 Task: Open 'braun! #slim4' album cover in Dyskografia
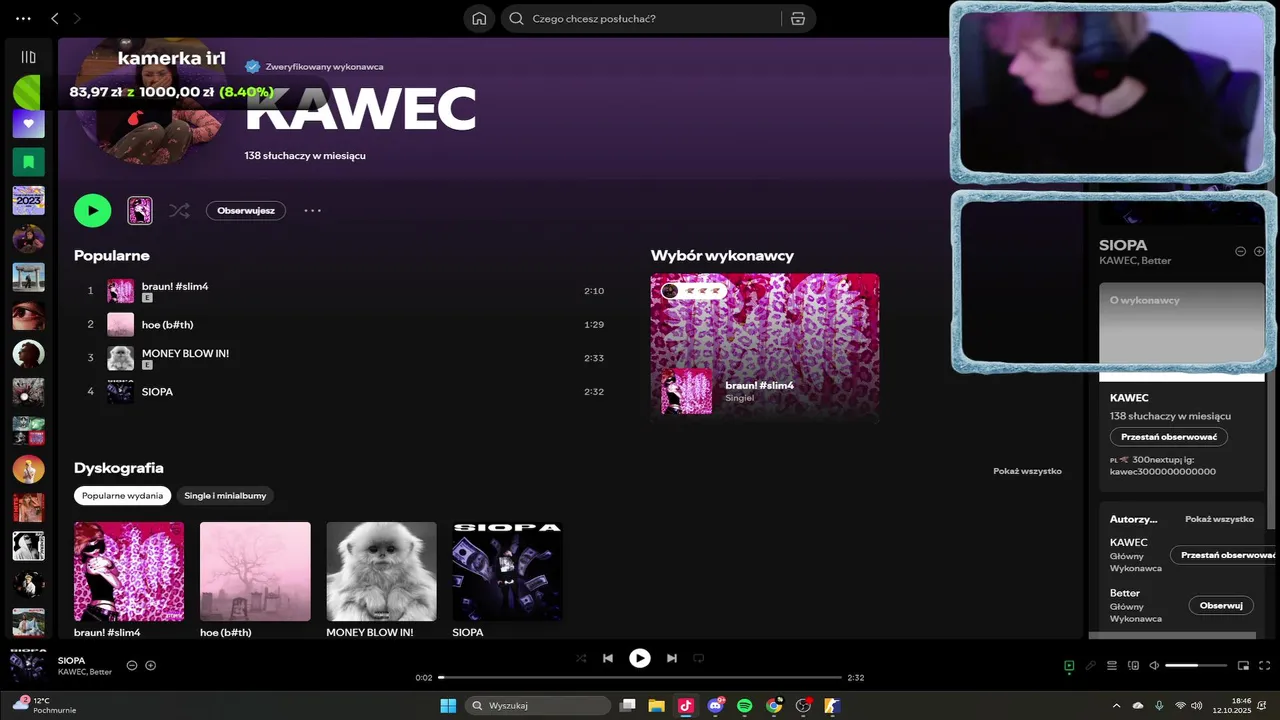[x=129, y=571]
